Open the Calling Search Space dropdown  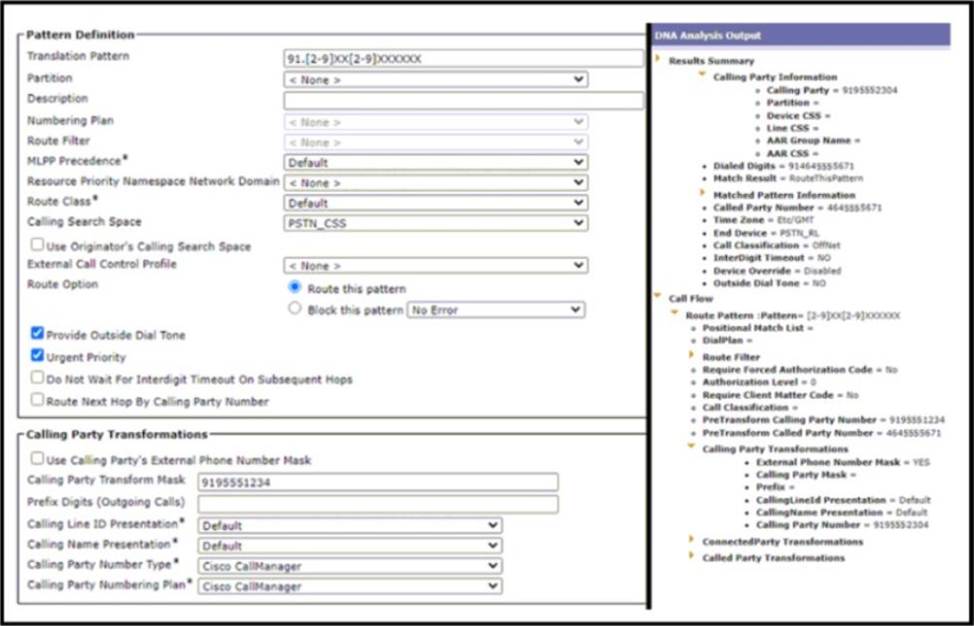pos(435,222)
